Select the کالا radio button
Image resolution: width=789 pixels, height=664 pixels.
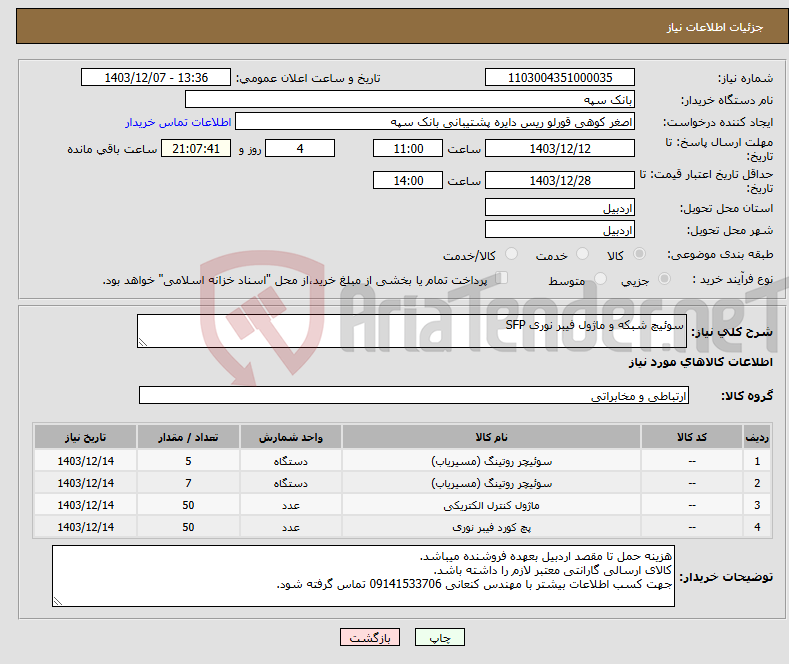pyautogui.click(x=639, y=254)
